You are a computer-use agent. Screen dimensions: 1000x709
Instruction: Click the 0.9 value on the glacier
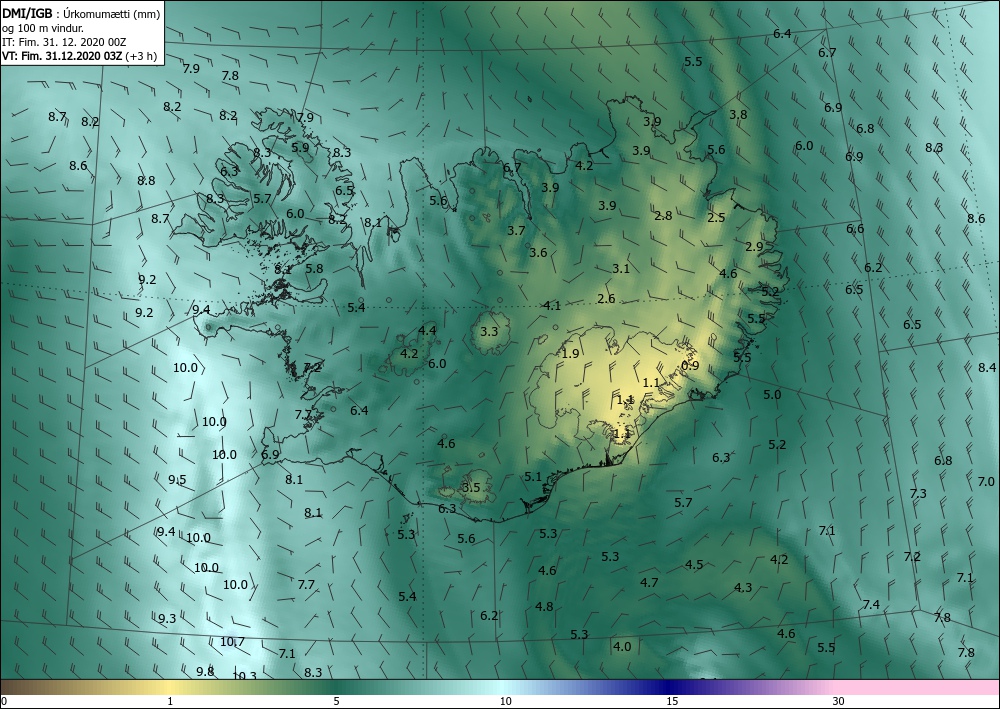coord(690,365)
